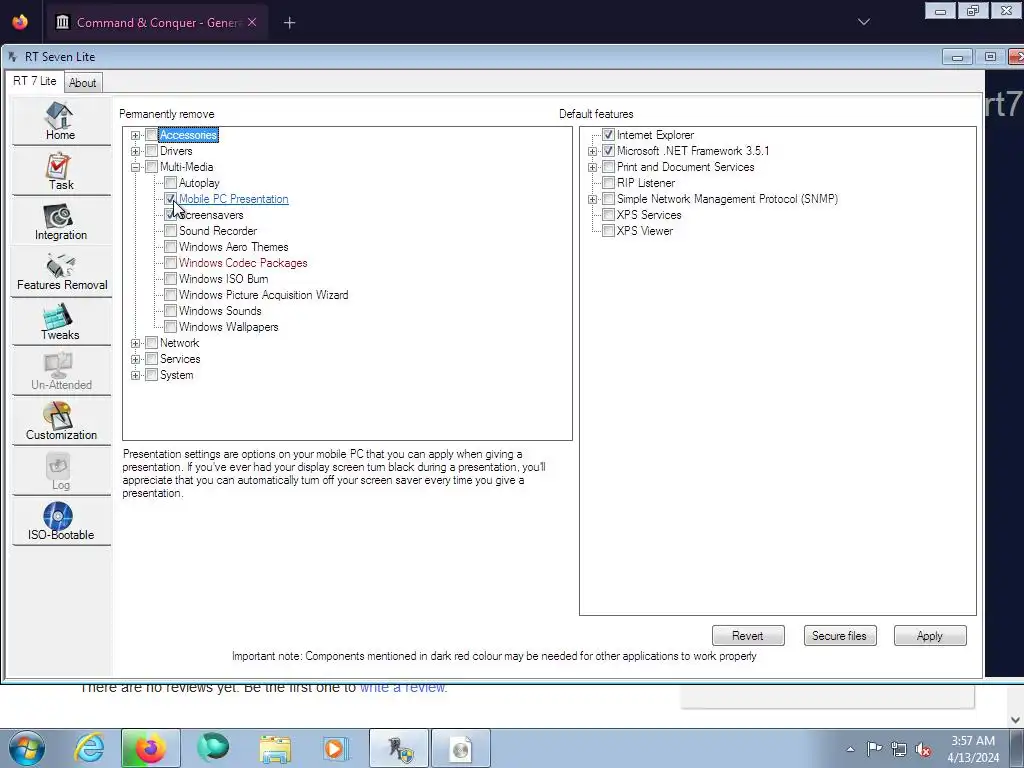Open the Task section icon
The height and width of the screenshot is (768, 1024).
pyautogui.click(x=60, y=170)
